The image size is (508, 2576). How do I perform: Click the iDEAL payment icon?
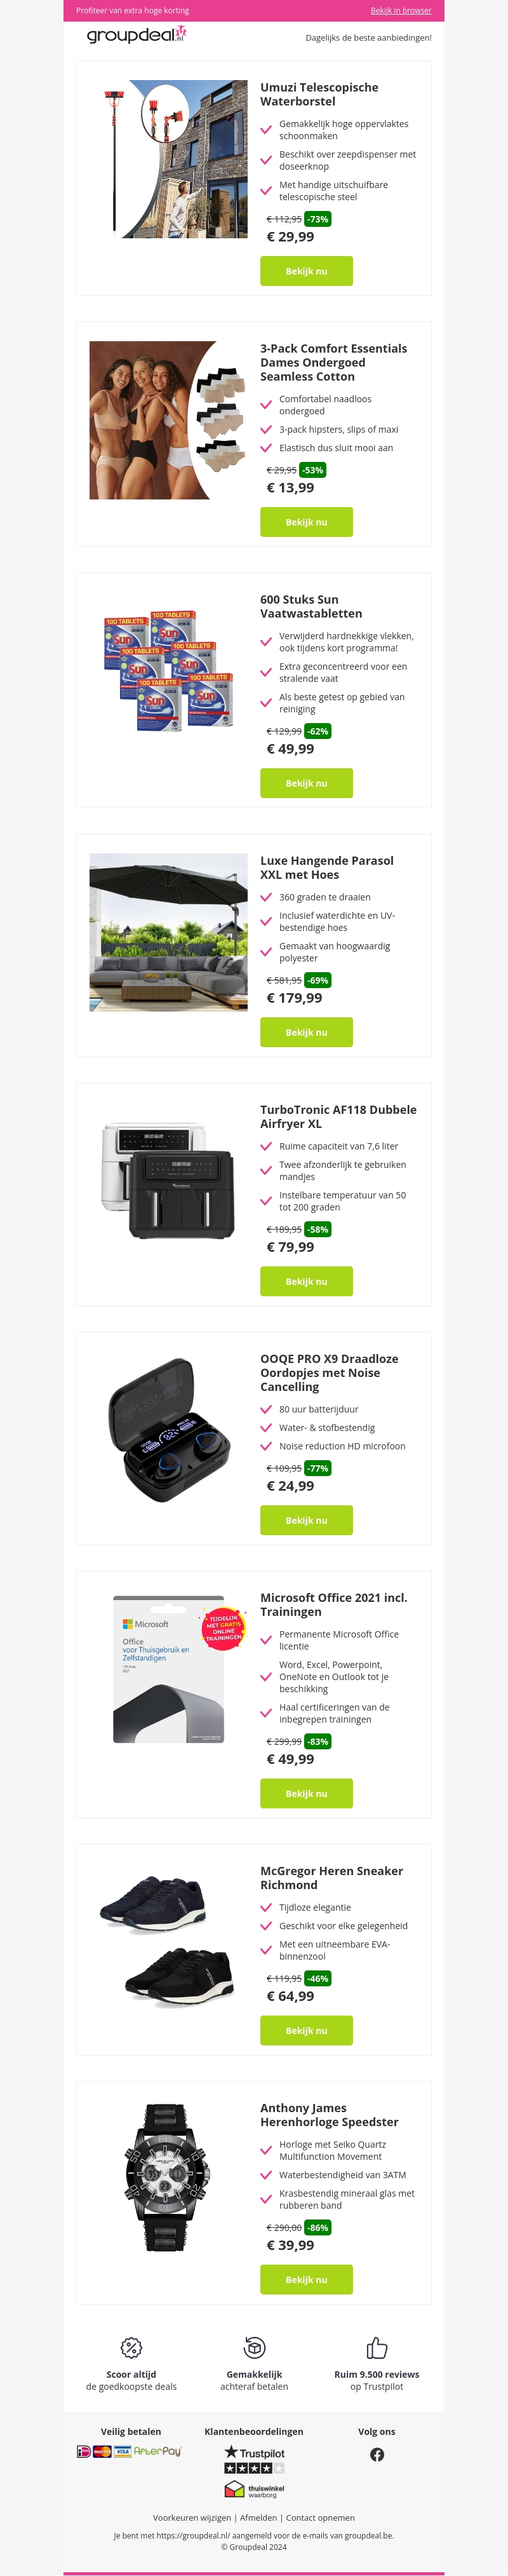point(84,2451)
